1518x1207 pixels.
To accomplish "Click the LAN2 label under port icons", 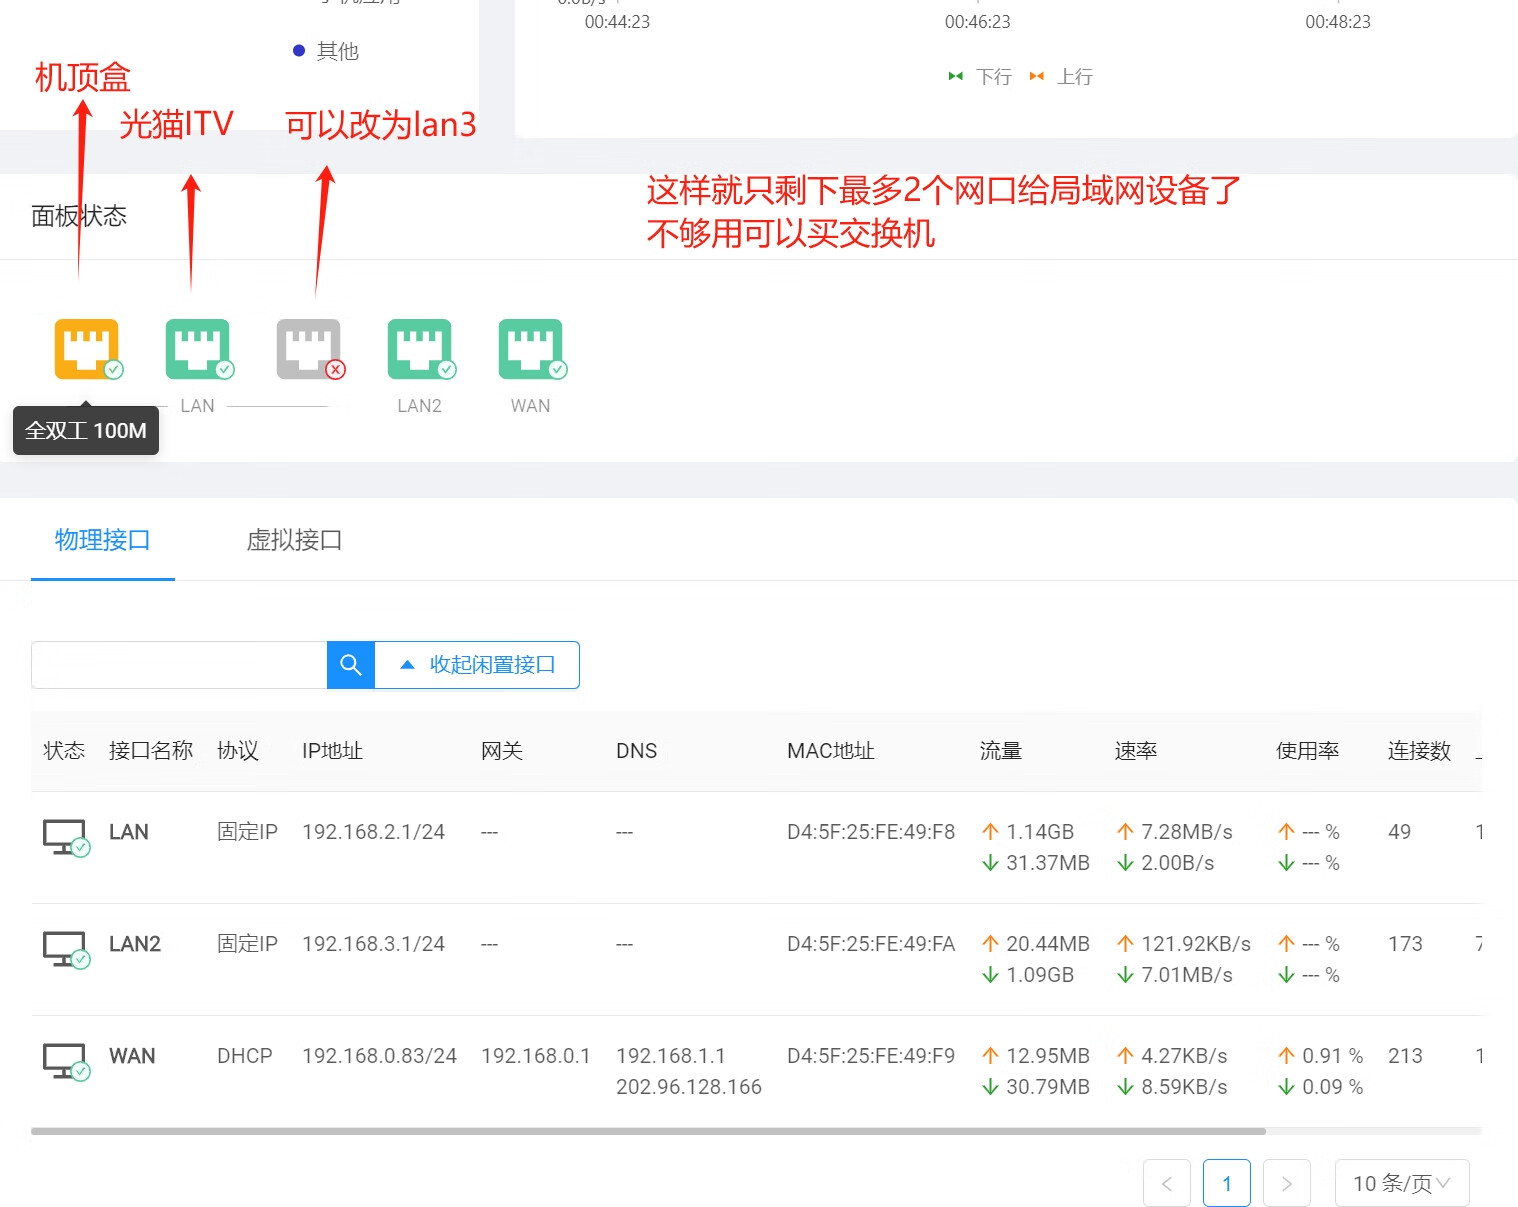I will tap(420, 406).
